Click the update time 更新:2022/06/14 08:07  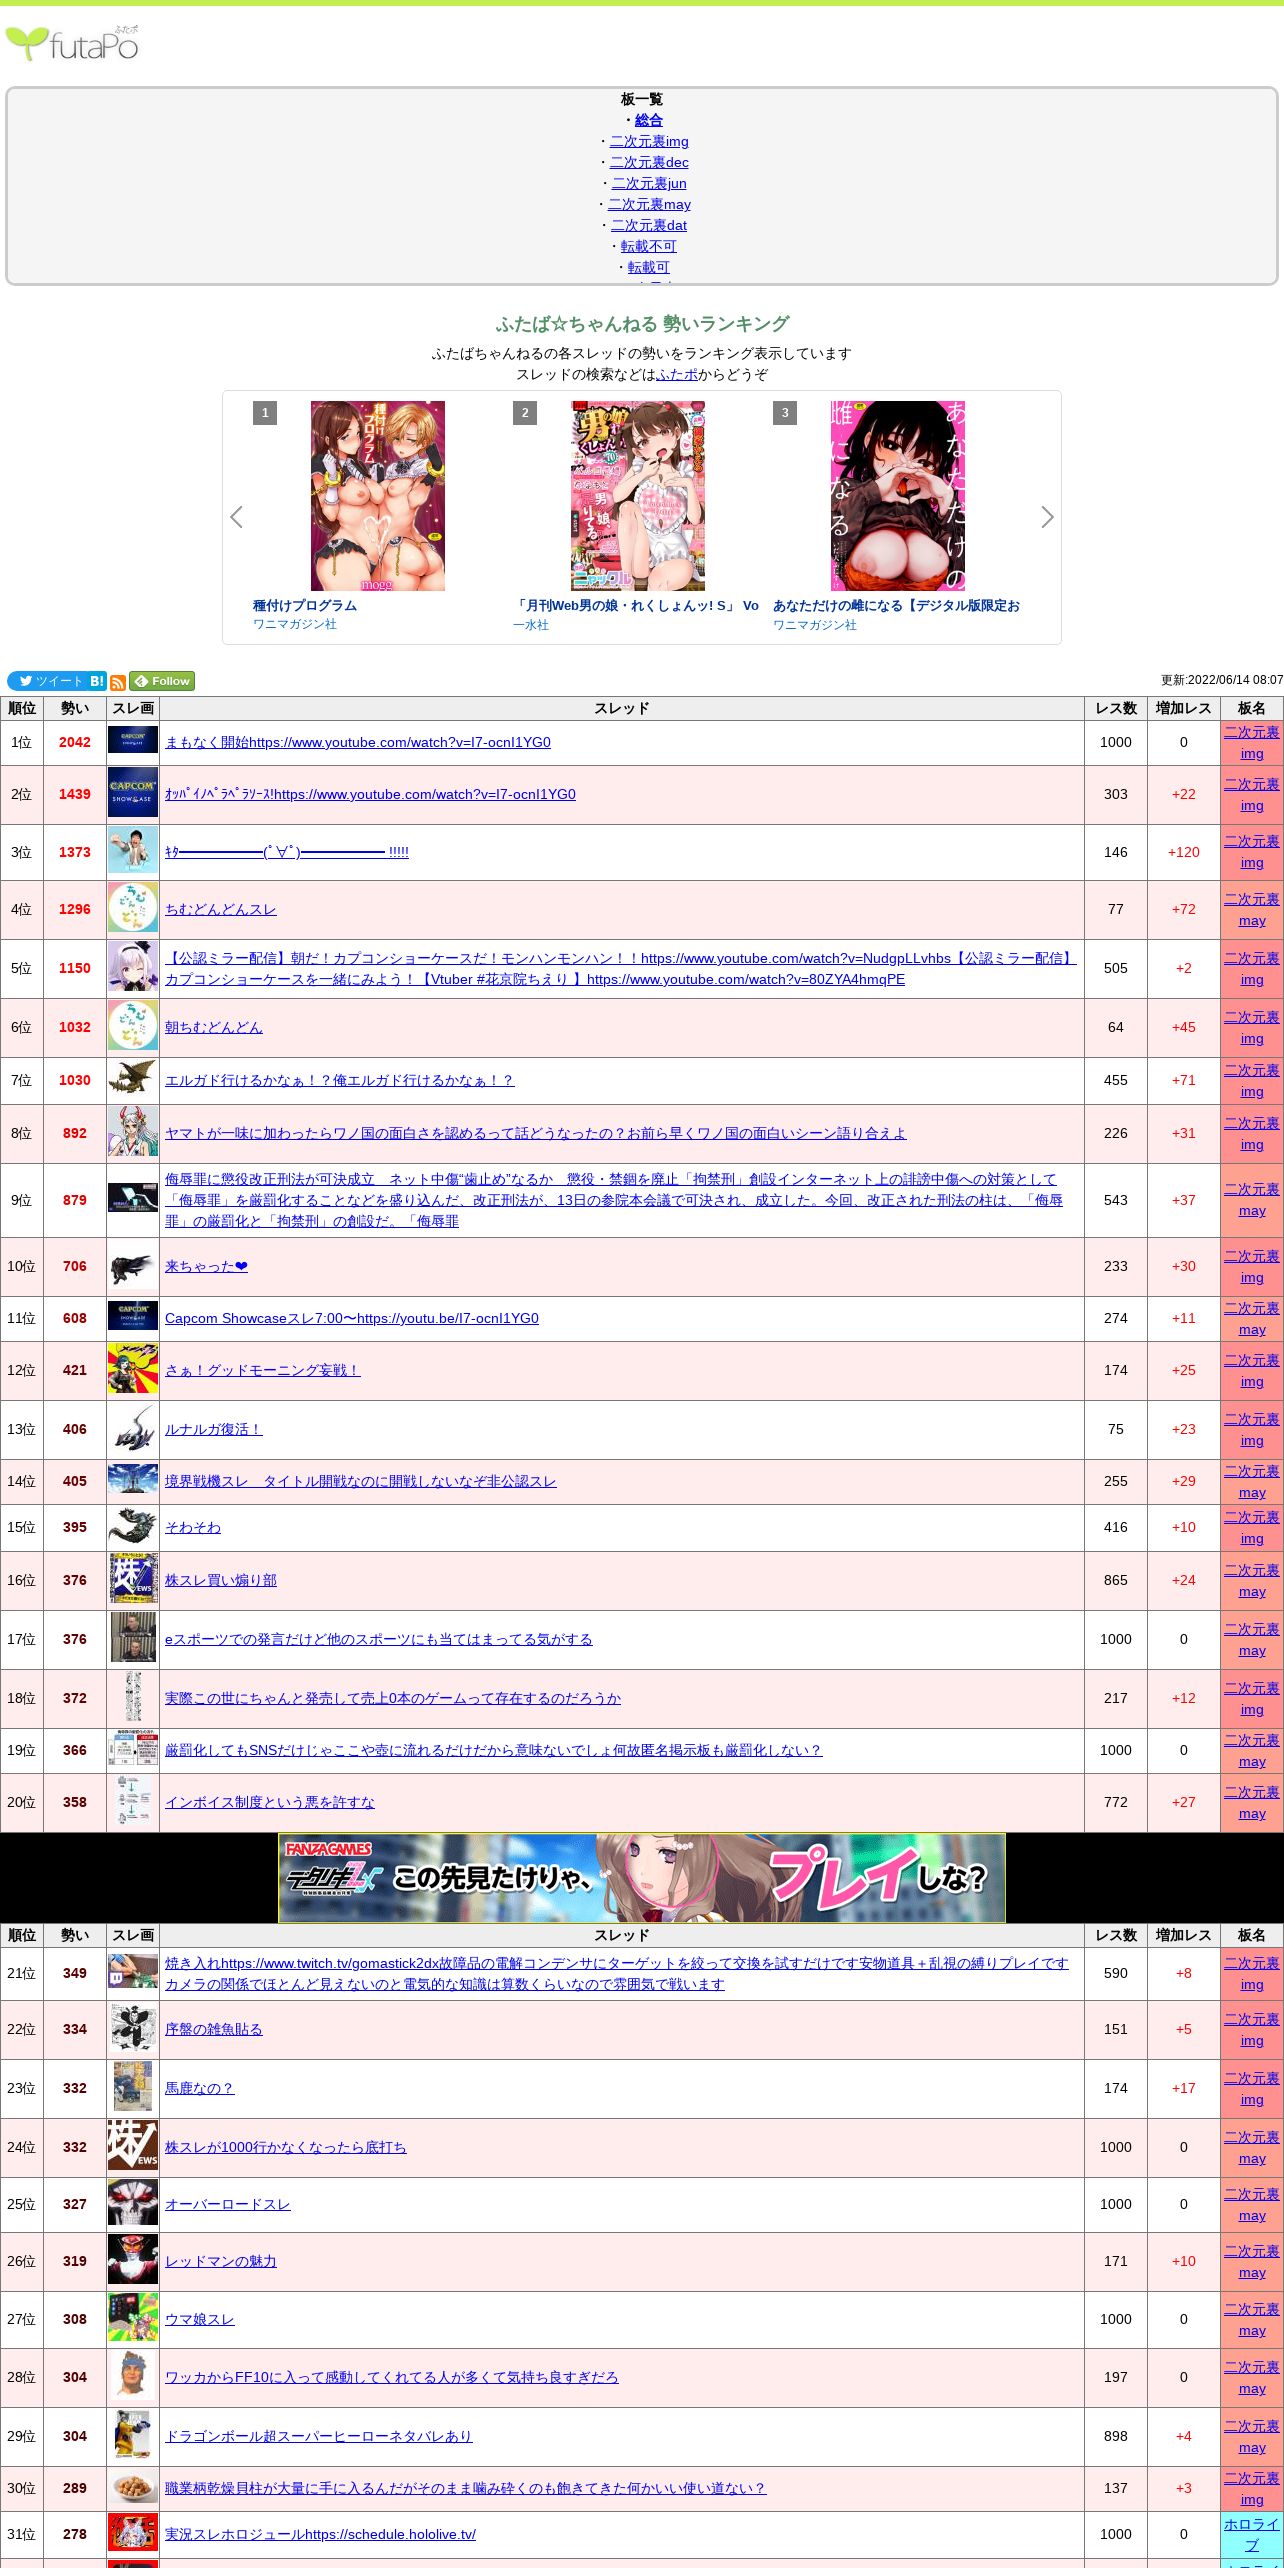1222,680
